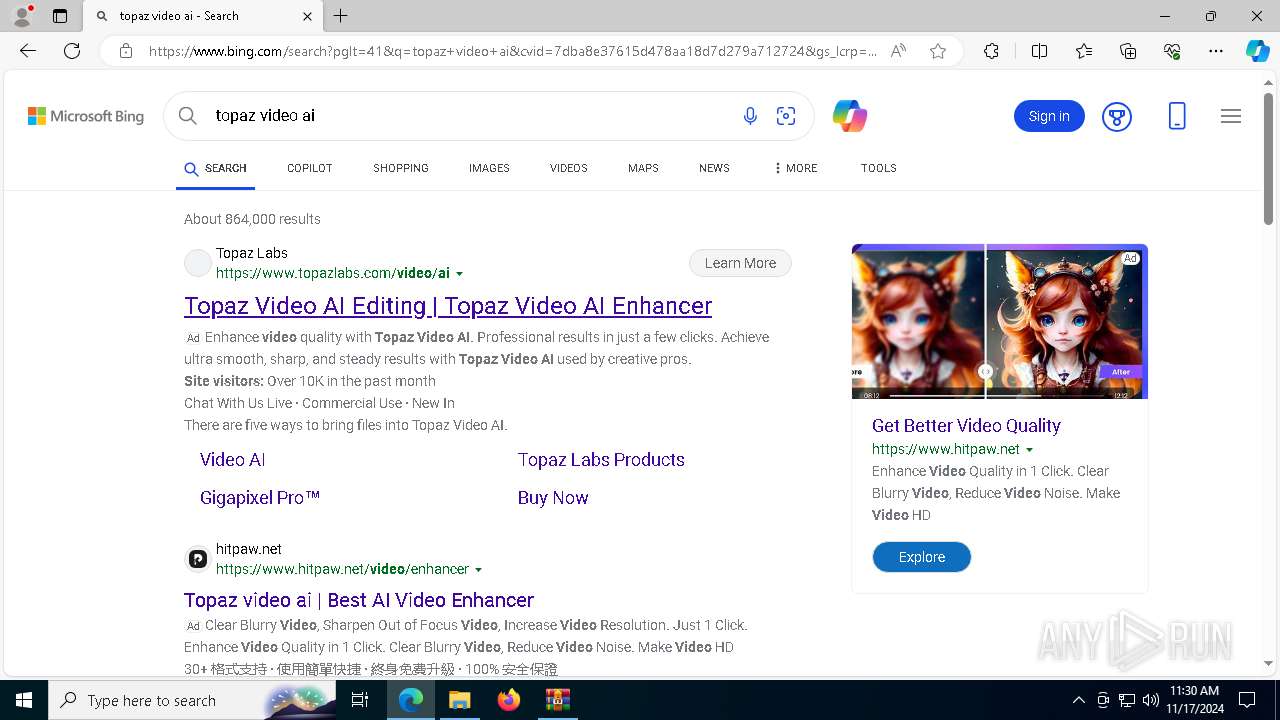
Task: Open Buy Now sitelink
Action: pos(553,498)
